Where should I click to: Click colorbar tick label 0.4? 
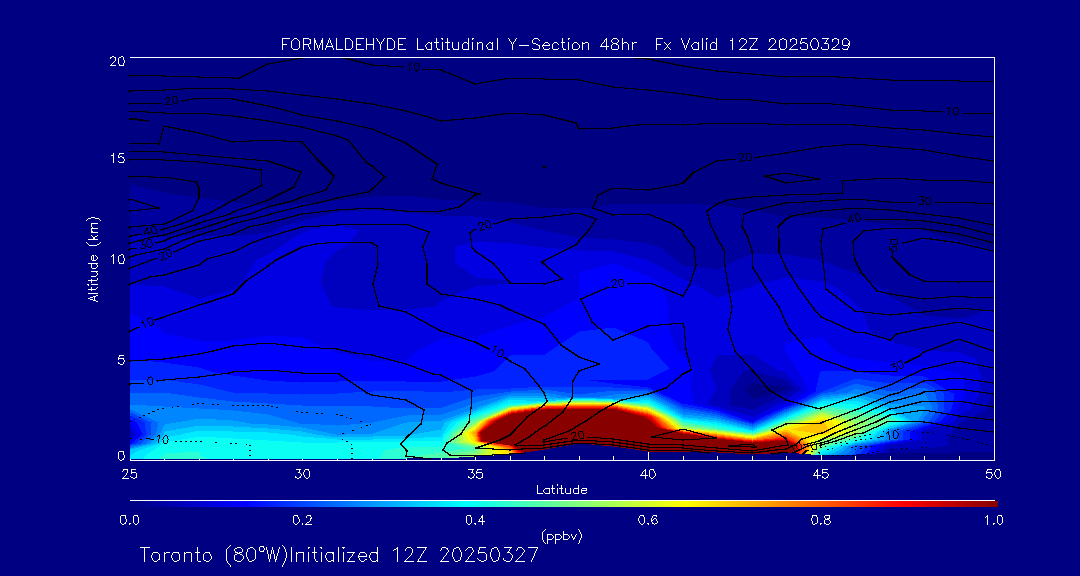[x=475, y=520]
